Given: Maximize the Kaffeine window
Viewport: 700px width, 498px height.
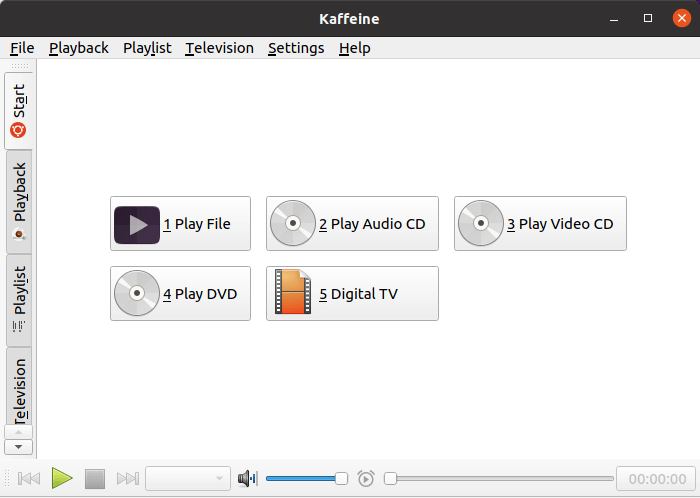Looking at the screenshot, I should click(648, 18).
